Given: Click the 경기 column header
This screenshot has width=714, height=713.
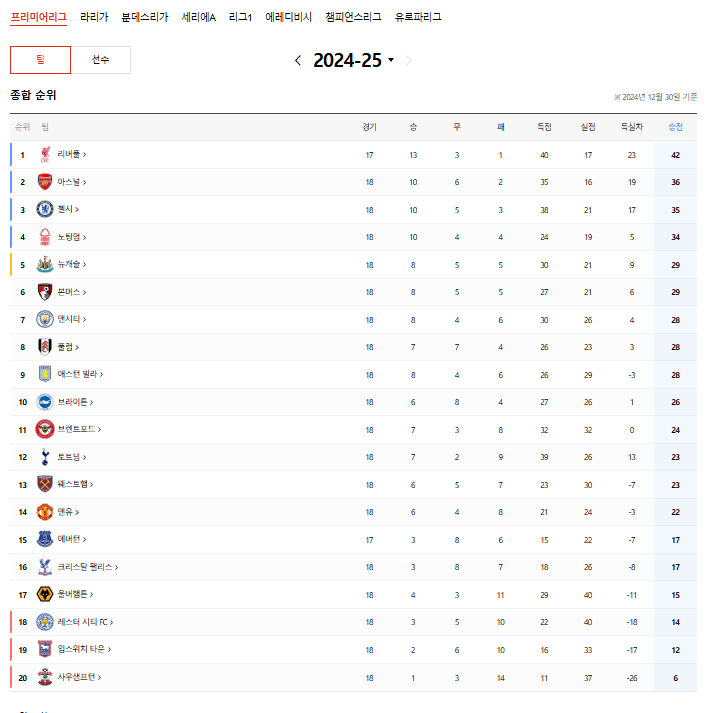Looking at the screenshot, I should (x=369, y=127).
